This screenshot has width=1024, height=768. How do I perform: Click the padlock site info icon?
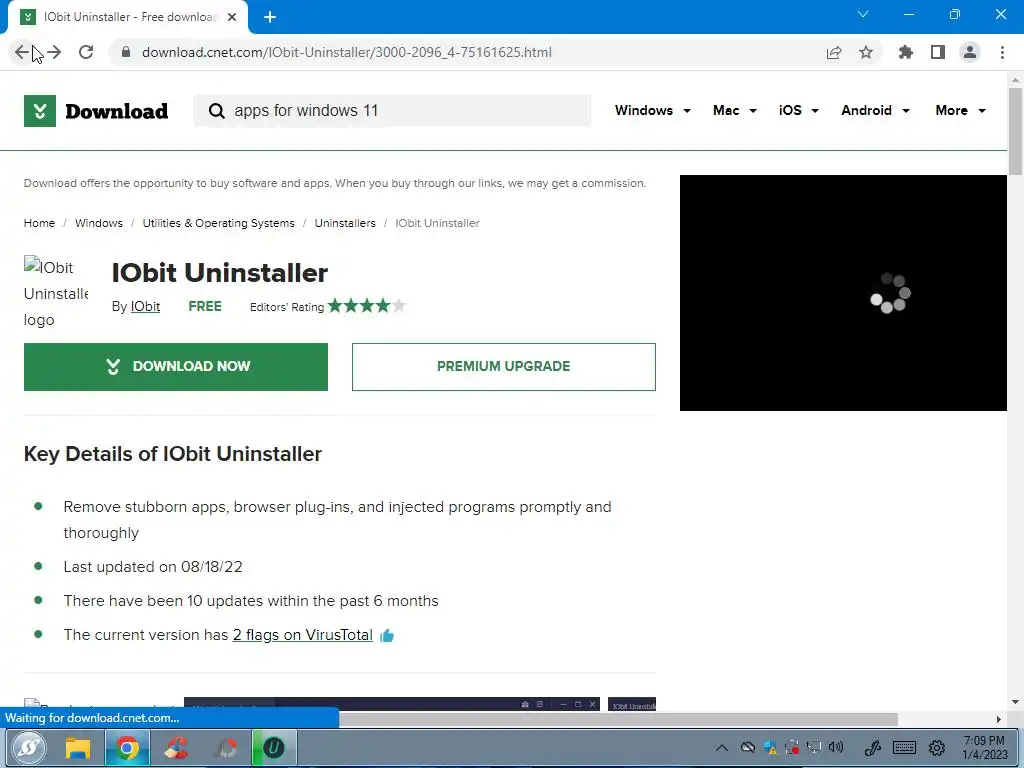(126, 52)
